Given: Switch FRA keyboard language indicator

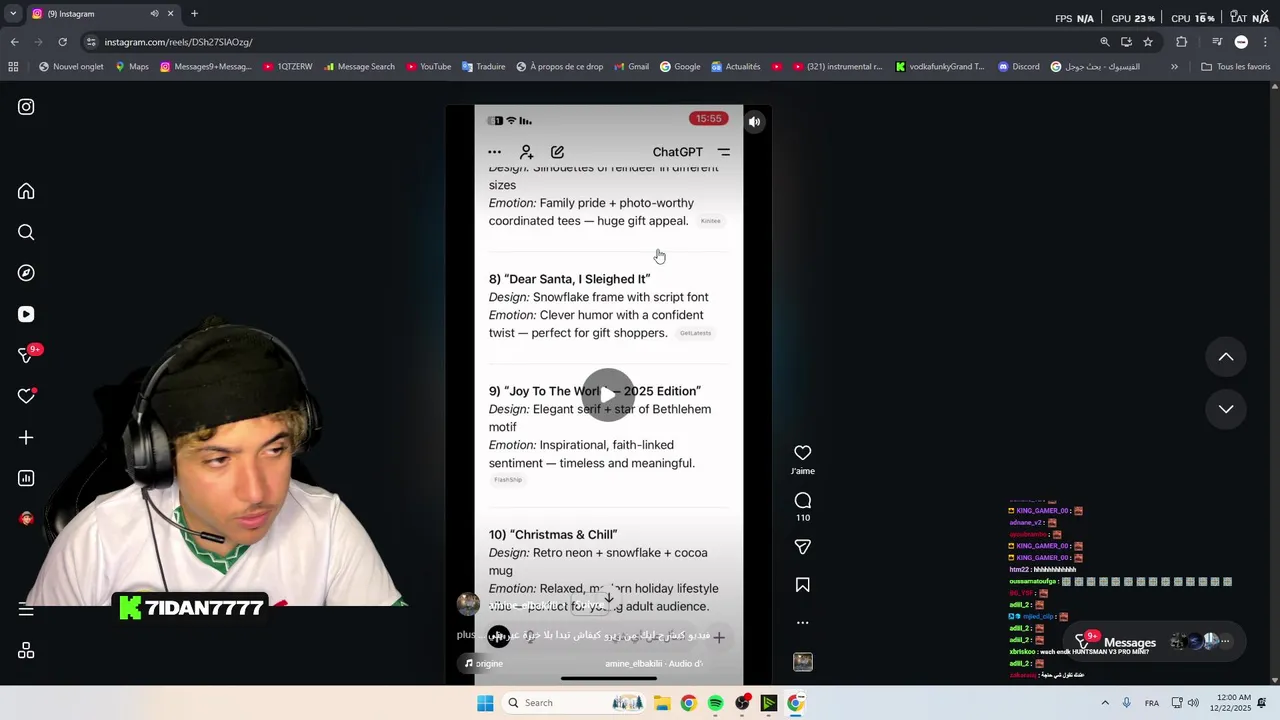Looking at the screenshot, I should click(x=1152, y=703).
